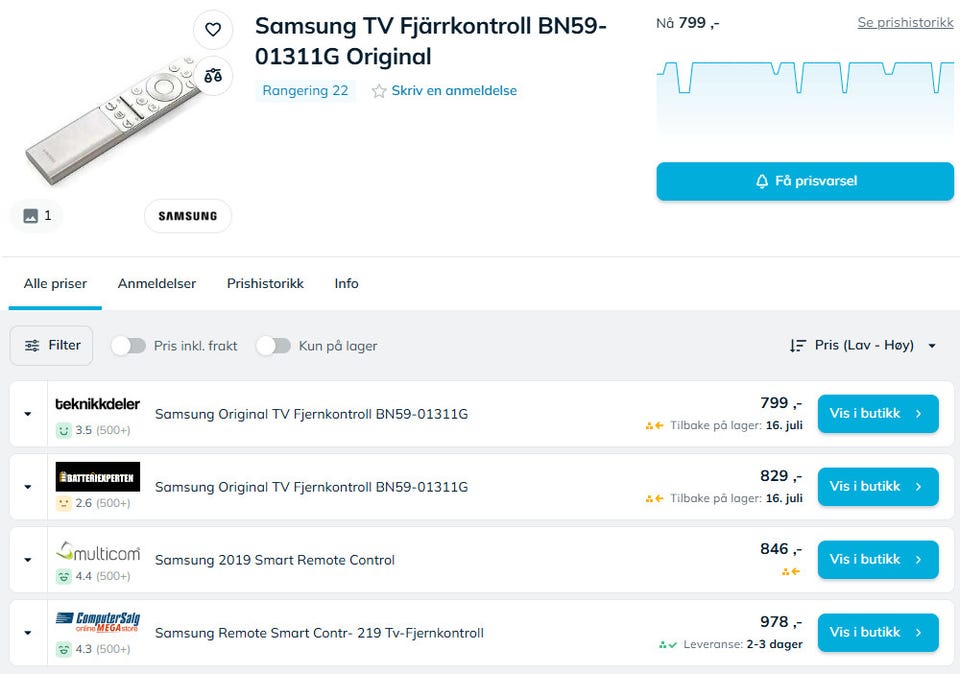Toggle Pris inkl. frakt switch

tap(128, 346)
